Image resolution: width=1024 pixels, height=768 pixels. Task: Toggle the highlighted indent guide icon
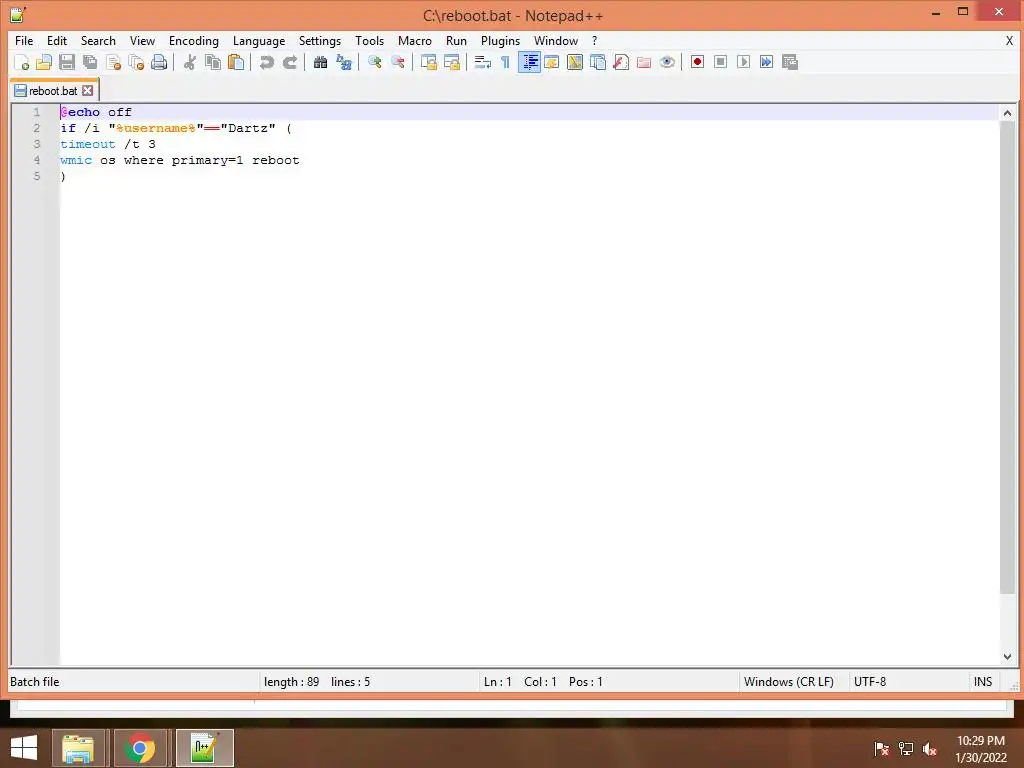pyautogui.click(x=529, y=62)
